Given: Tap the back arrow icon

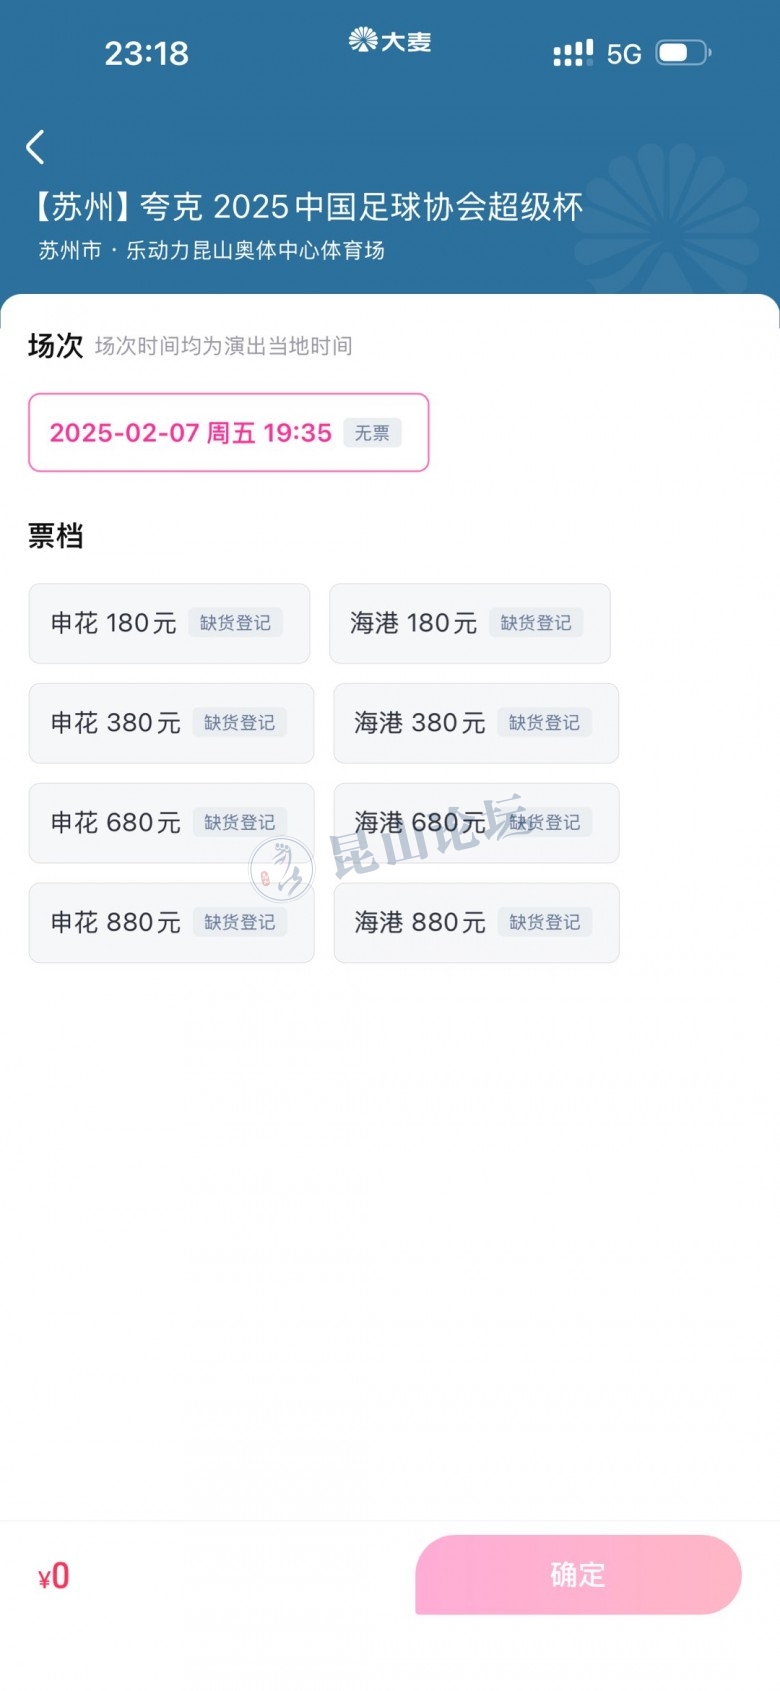Looking at the screenshot, I should coord(36,148).
